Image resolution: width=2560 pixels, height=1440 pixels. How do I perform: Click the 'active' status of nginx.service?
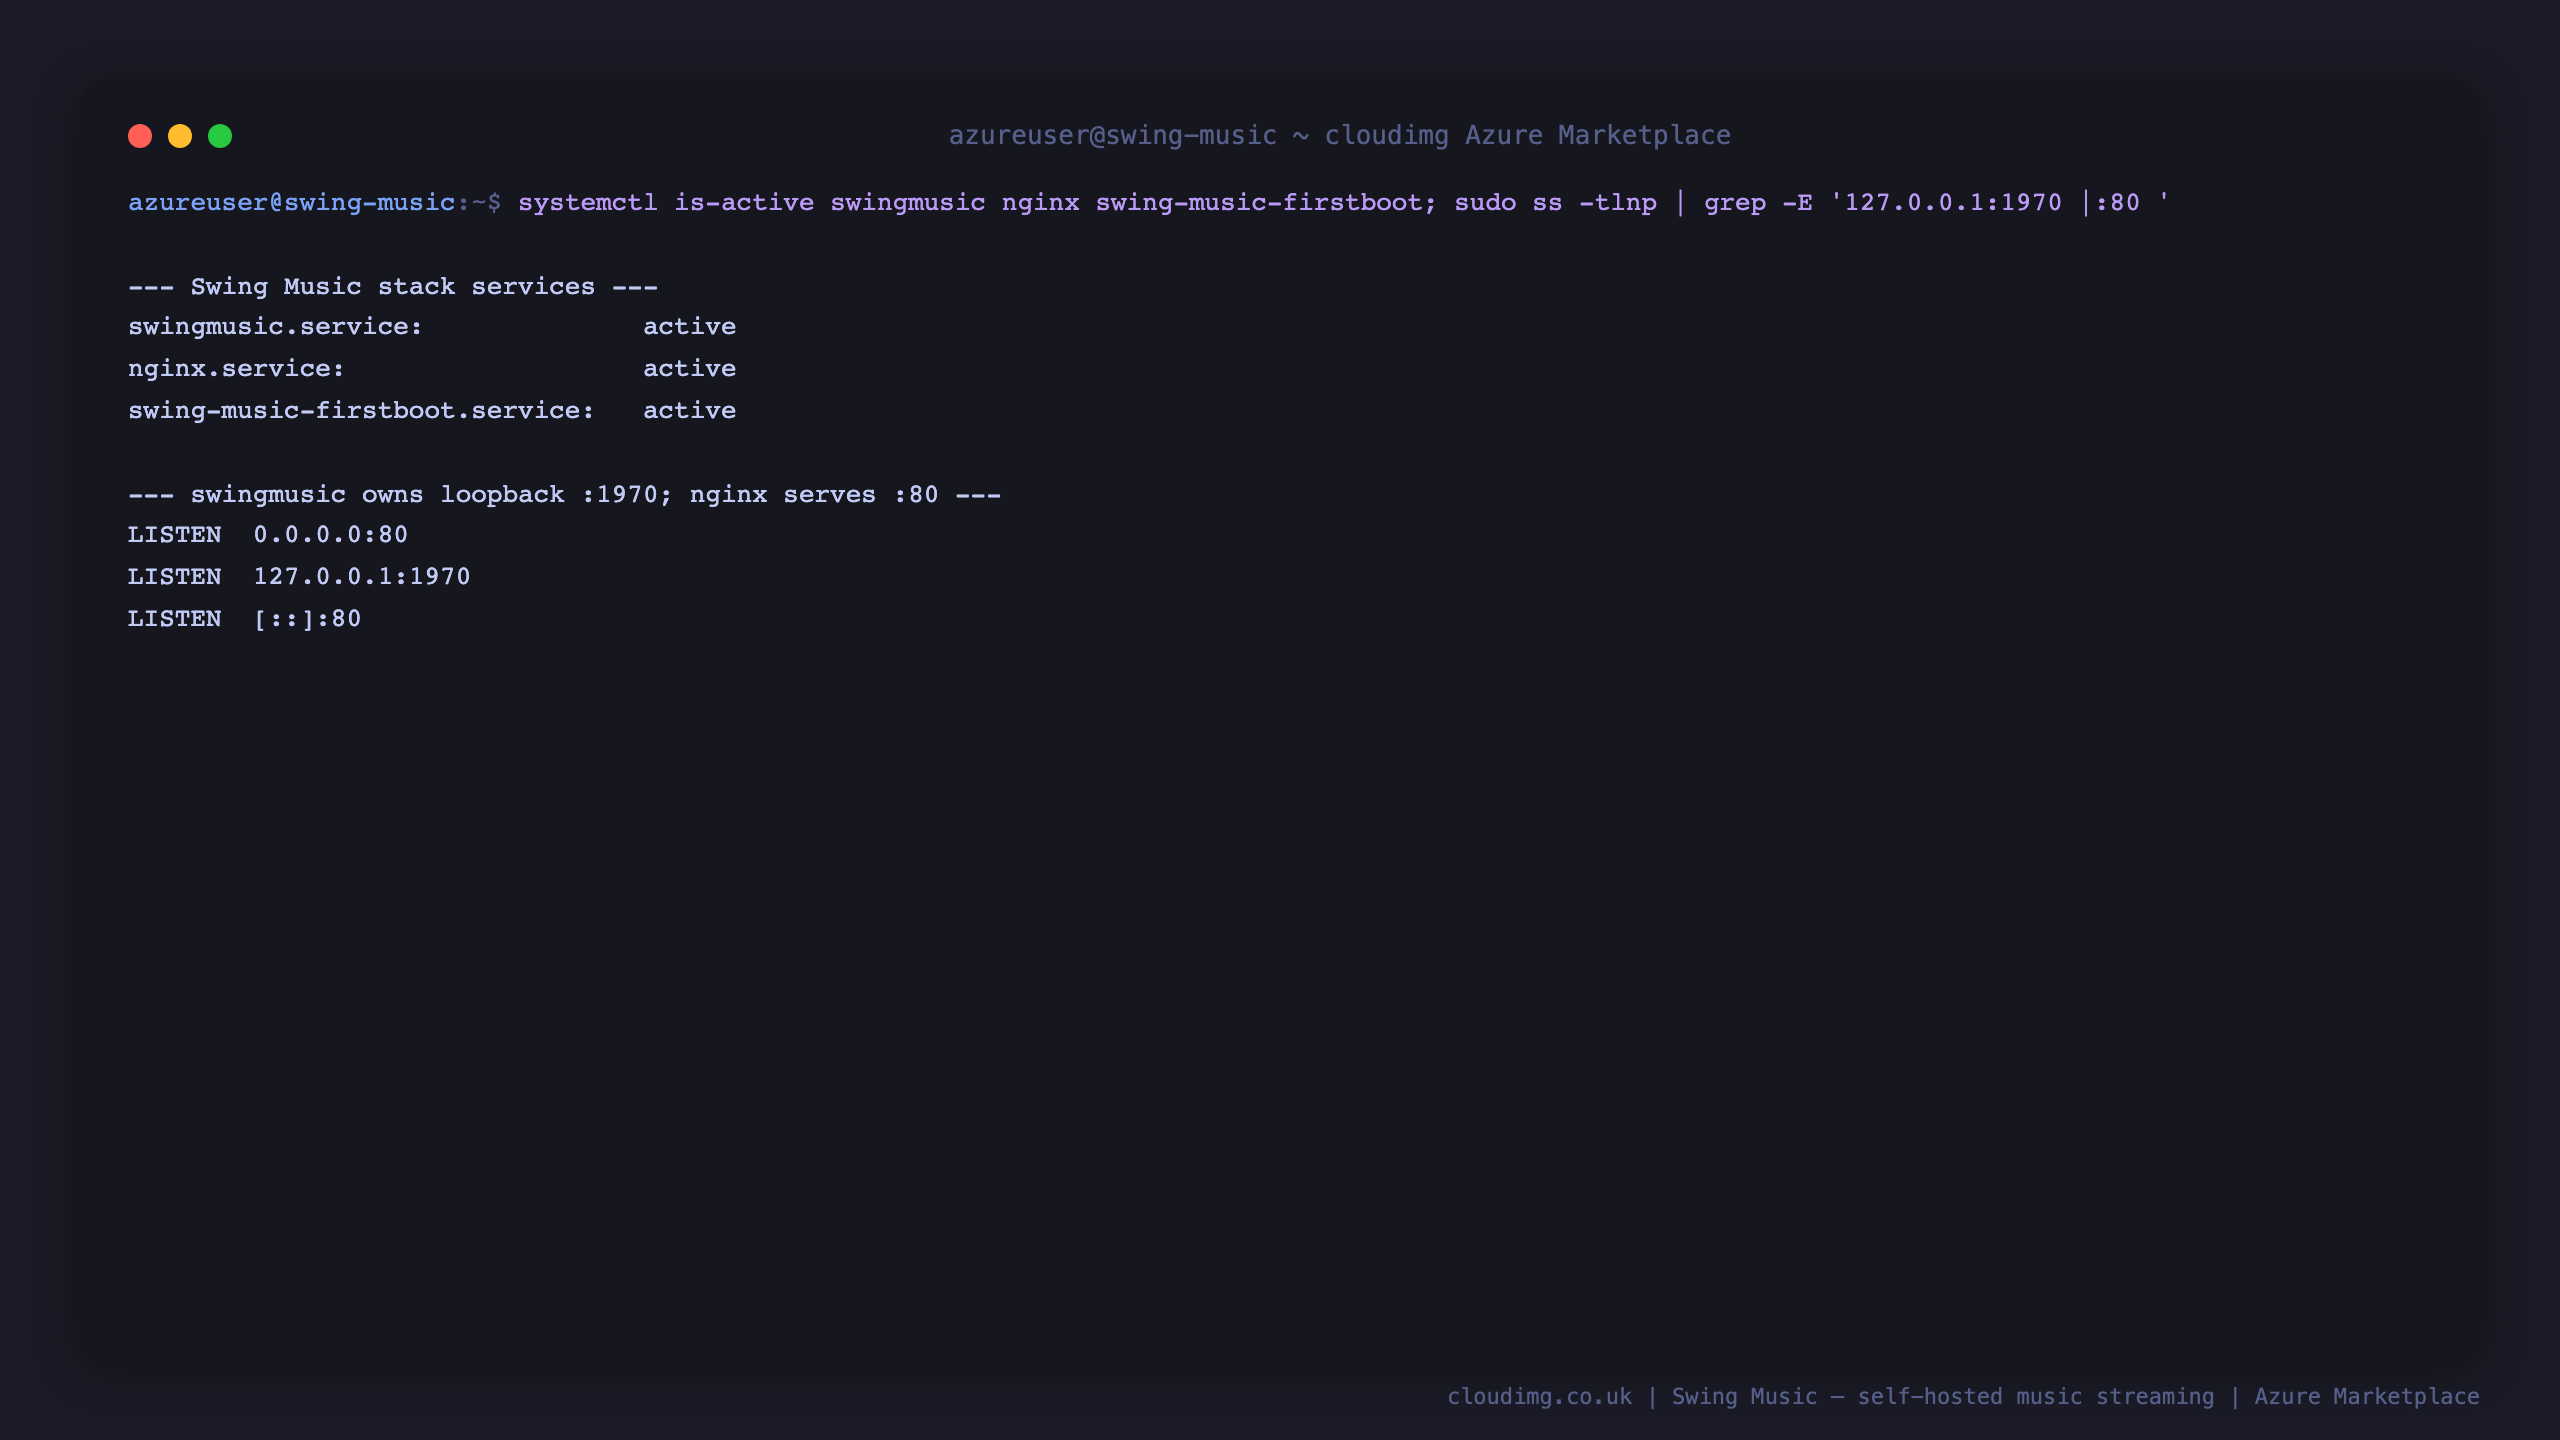pyautogui.click(x=689, y=369)
